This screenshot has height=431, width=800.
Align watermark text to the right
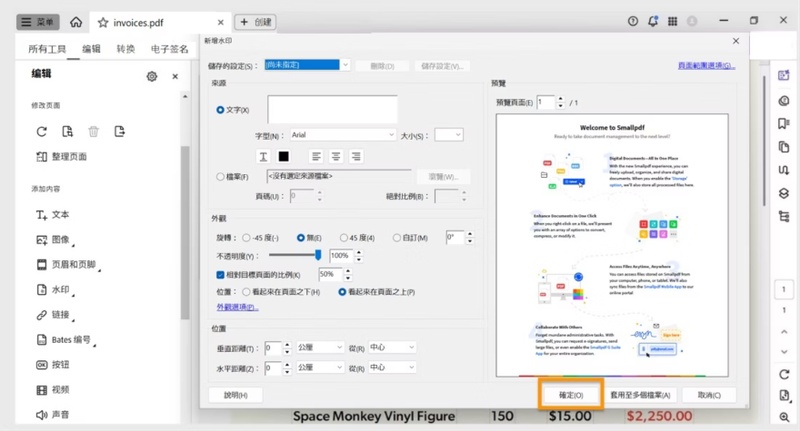[356, 157]
